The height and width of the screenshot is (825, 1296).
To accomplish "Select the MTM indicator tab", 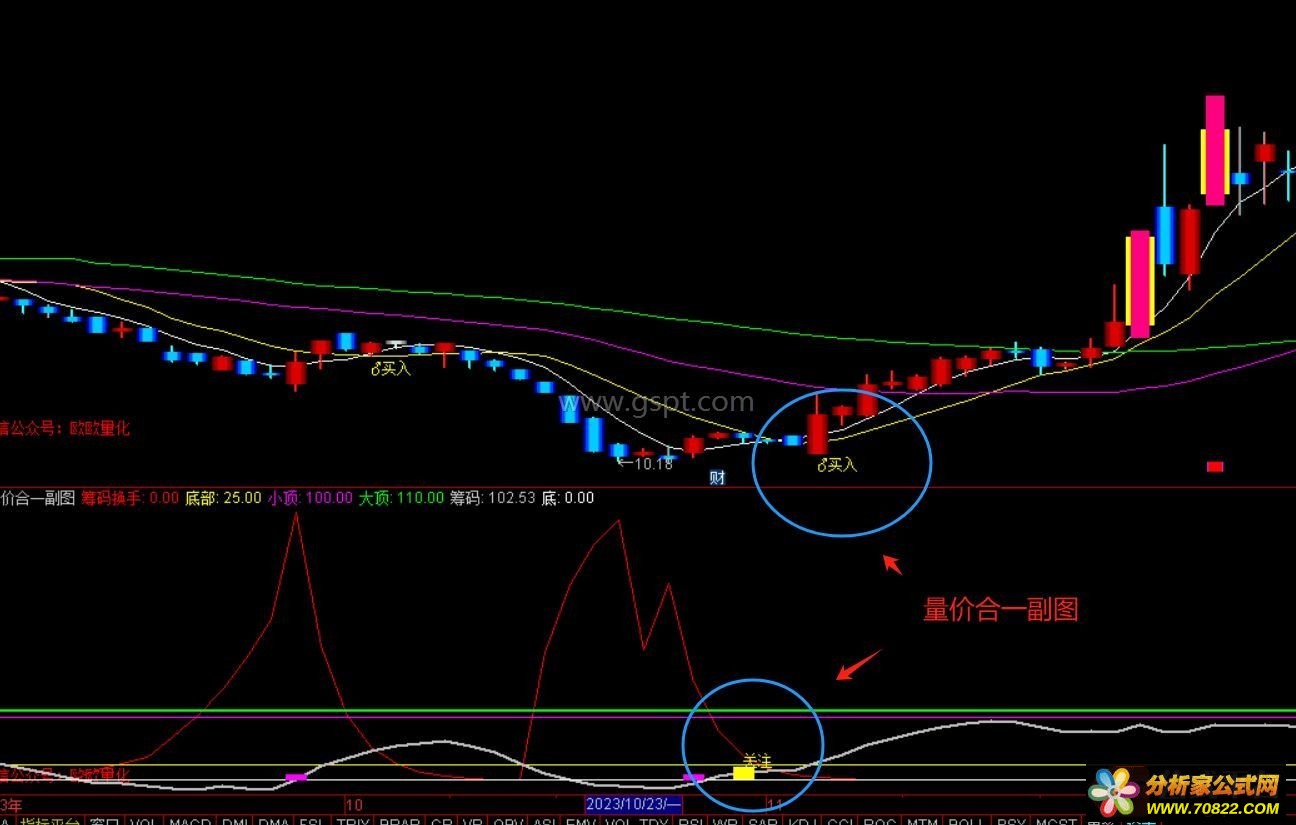I will coord(922,821).
